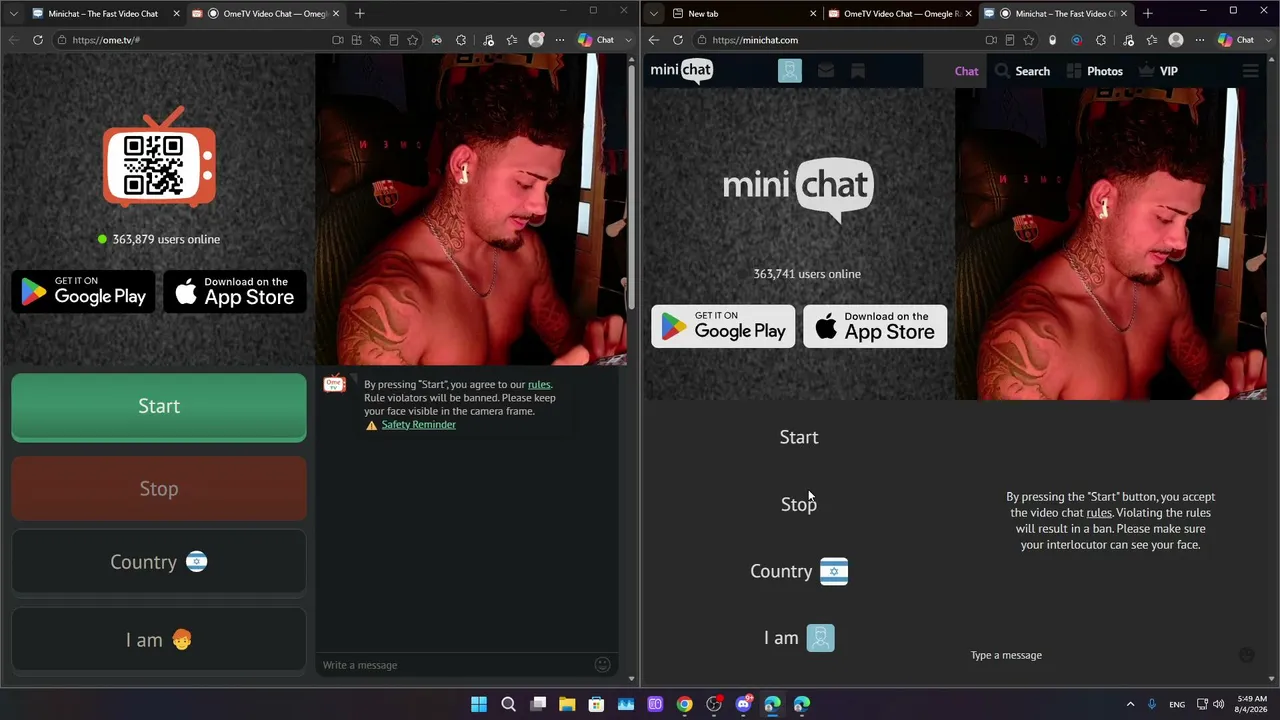
Task: Open the 'I am' gender selector in Minichat
Action: point(799,638)
